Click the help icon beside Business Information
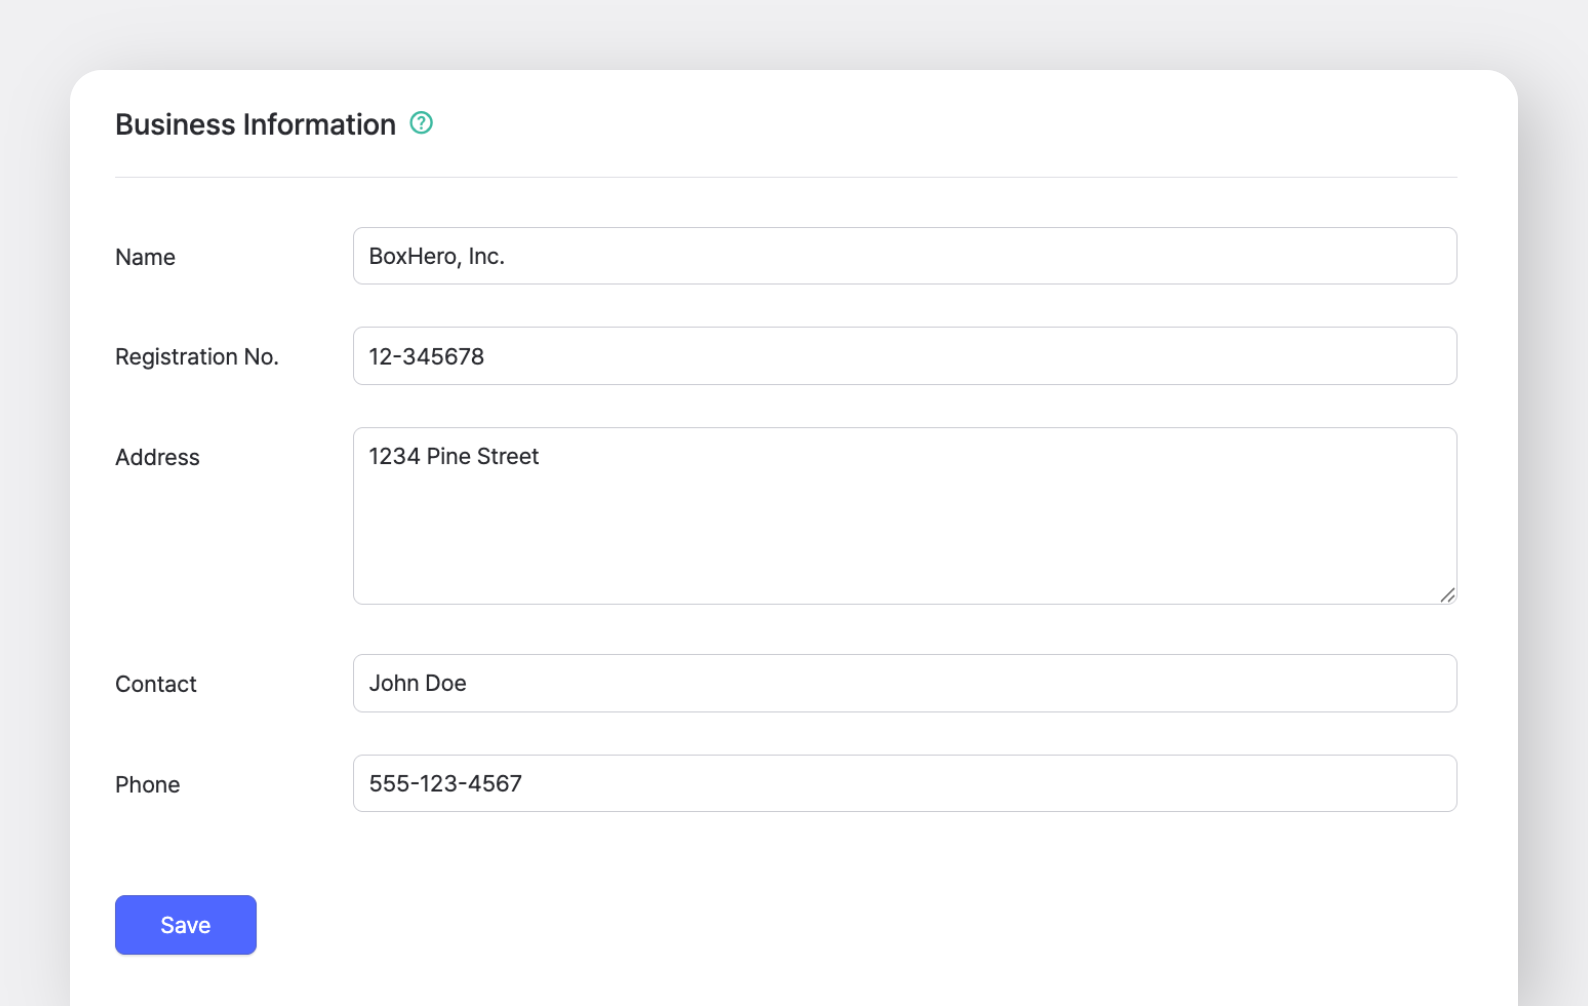The height and width of the screenshot is (1006, 1588). click(421, 123)
